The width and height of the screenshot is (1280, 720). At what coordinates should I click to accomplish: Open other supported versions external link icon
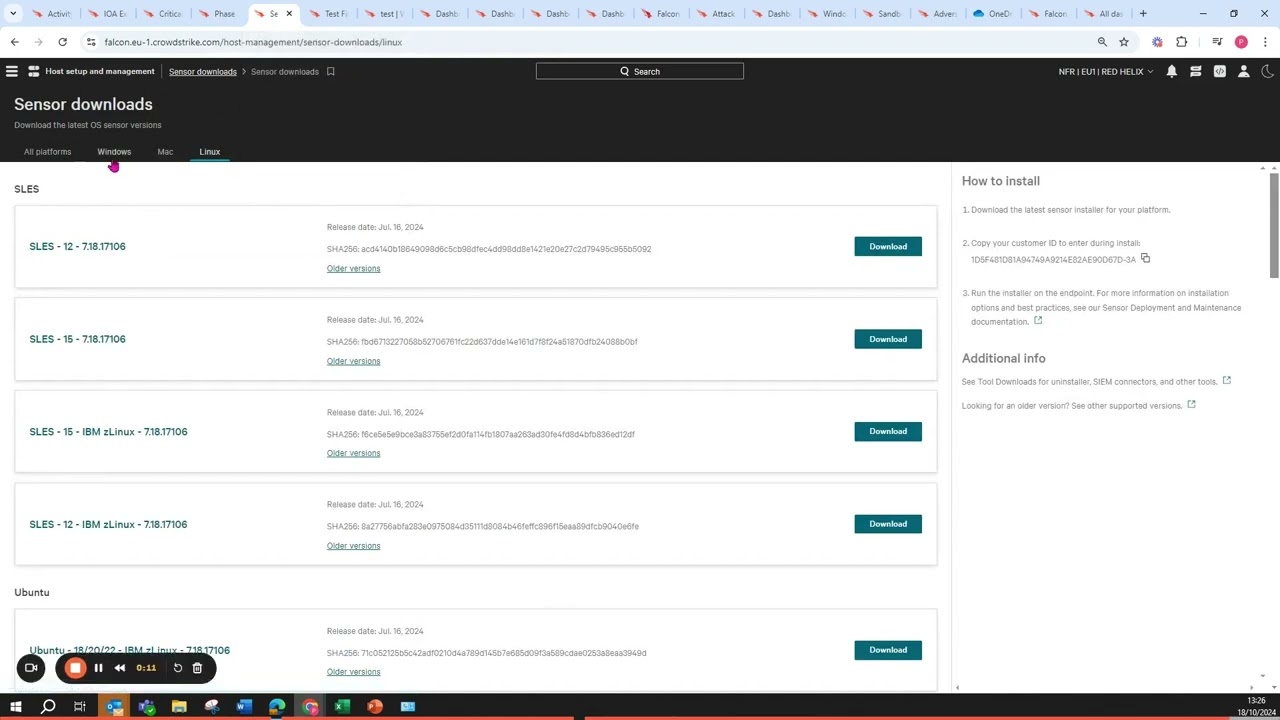click(1191, 405)
